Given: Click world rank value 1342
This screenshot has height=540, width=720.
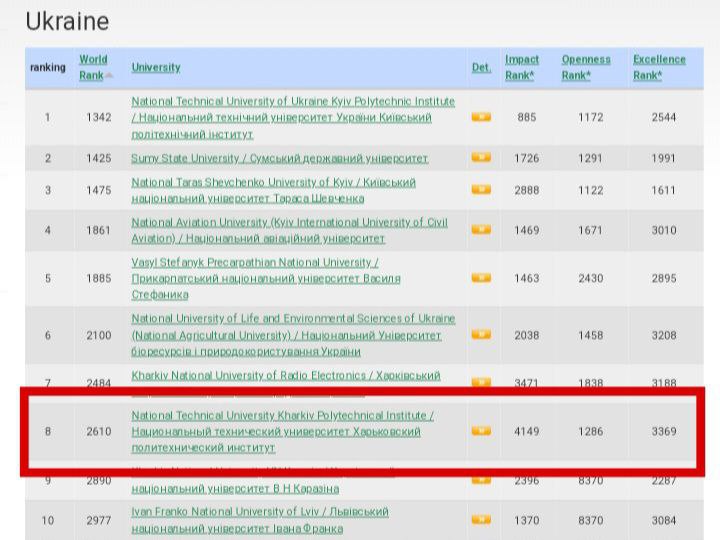Looking at the screenshot, I should tap(99, 118).
